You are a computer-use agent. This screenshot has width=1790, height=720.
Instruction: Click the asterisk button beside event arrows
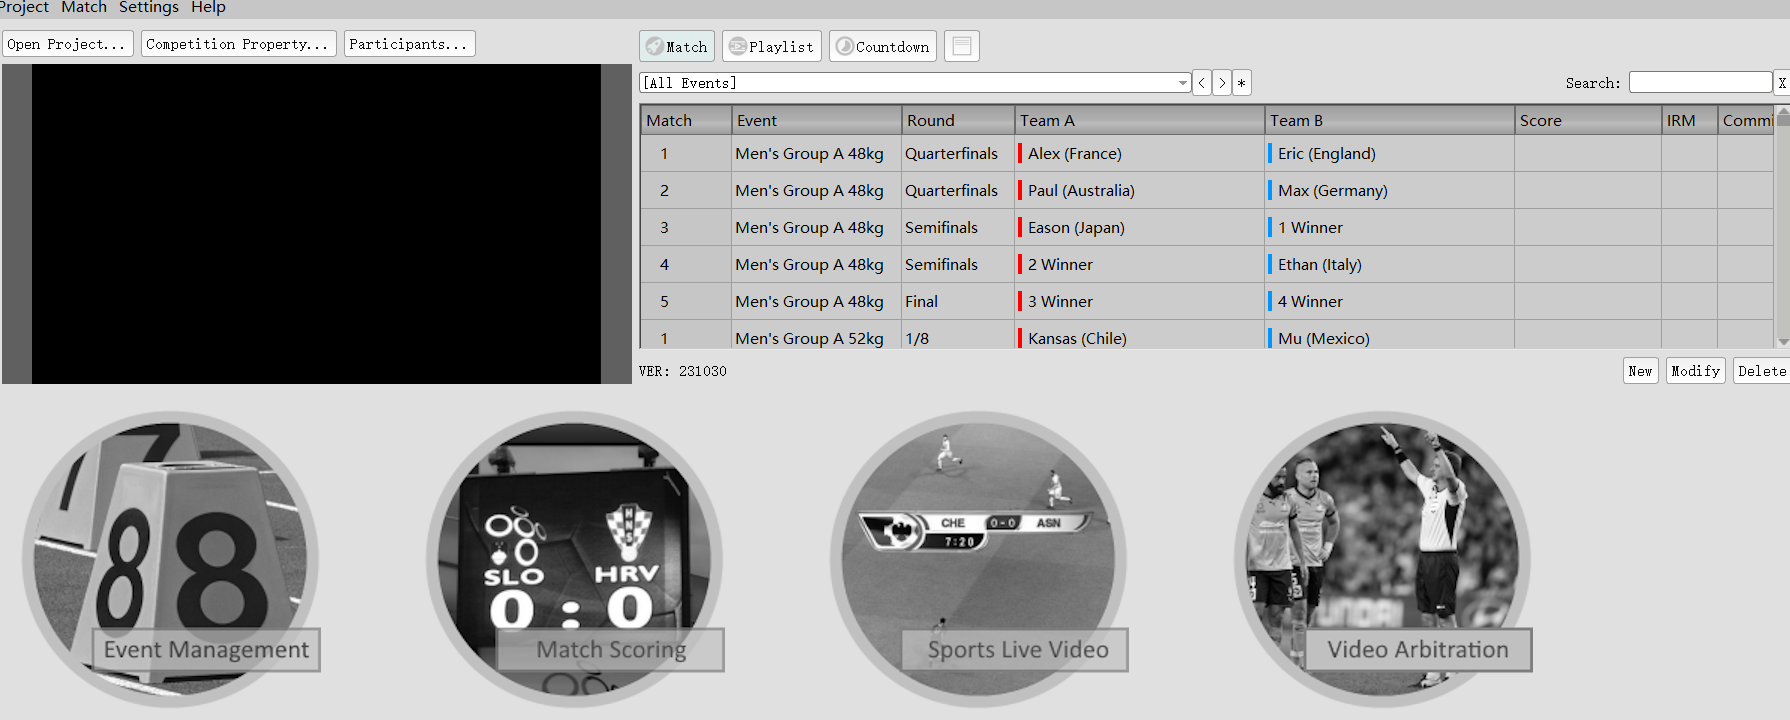coord(1242,83)
